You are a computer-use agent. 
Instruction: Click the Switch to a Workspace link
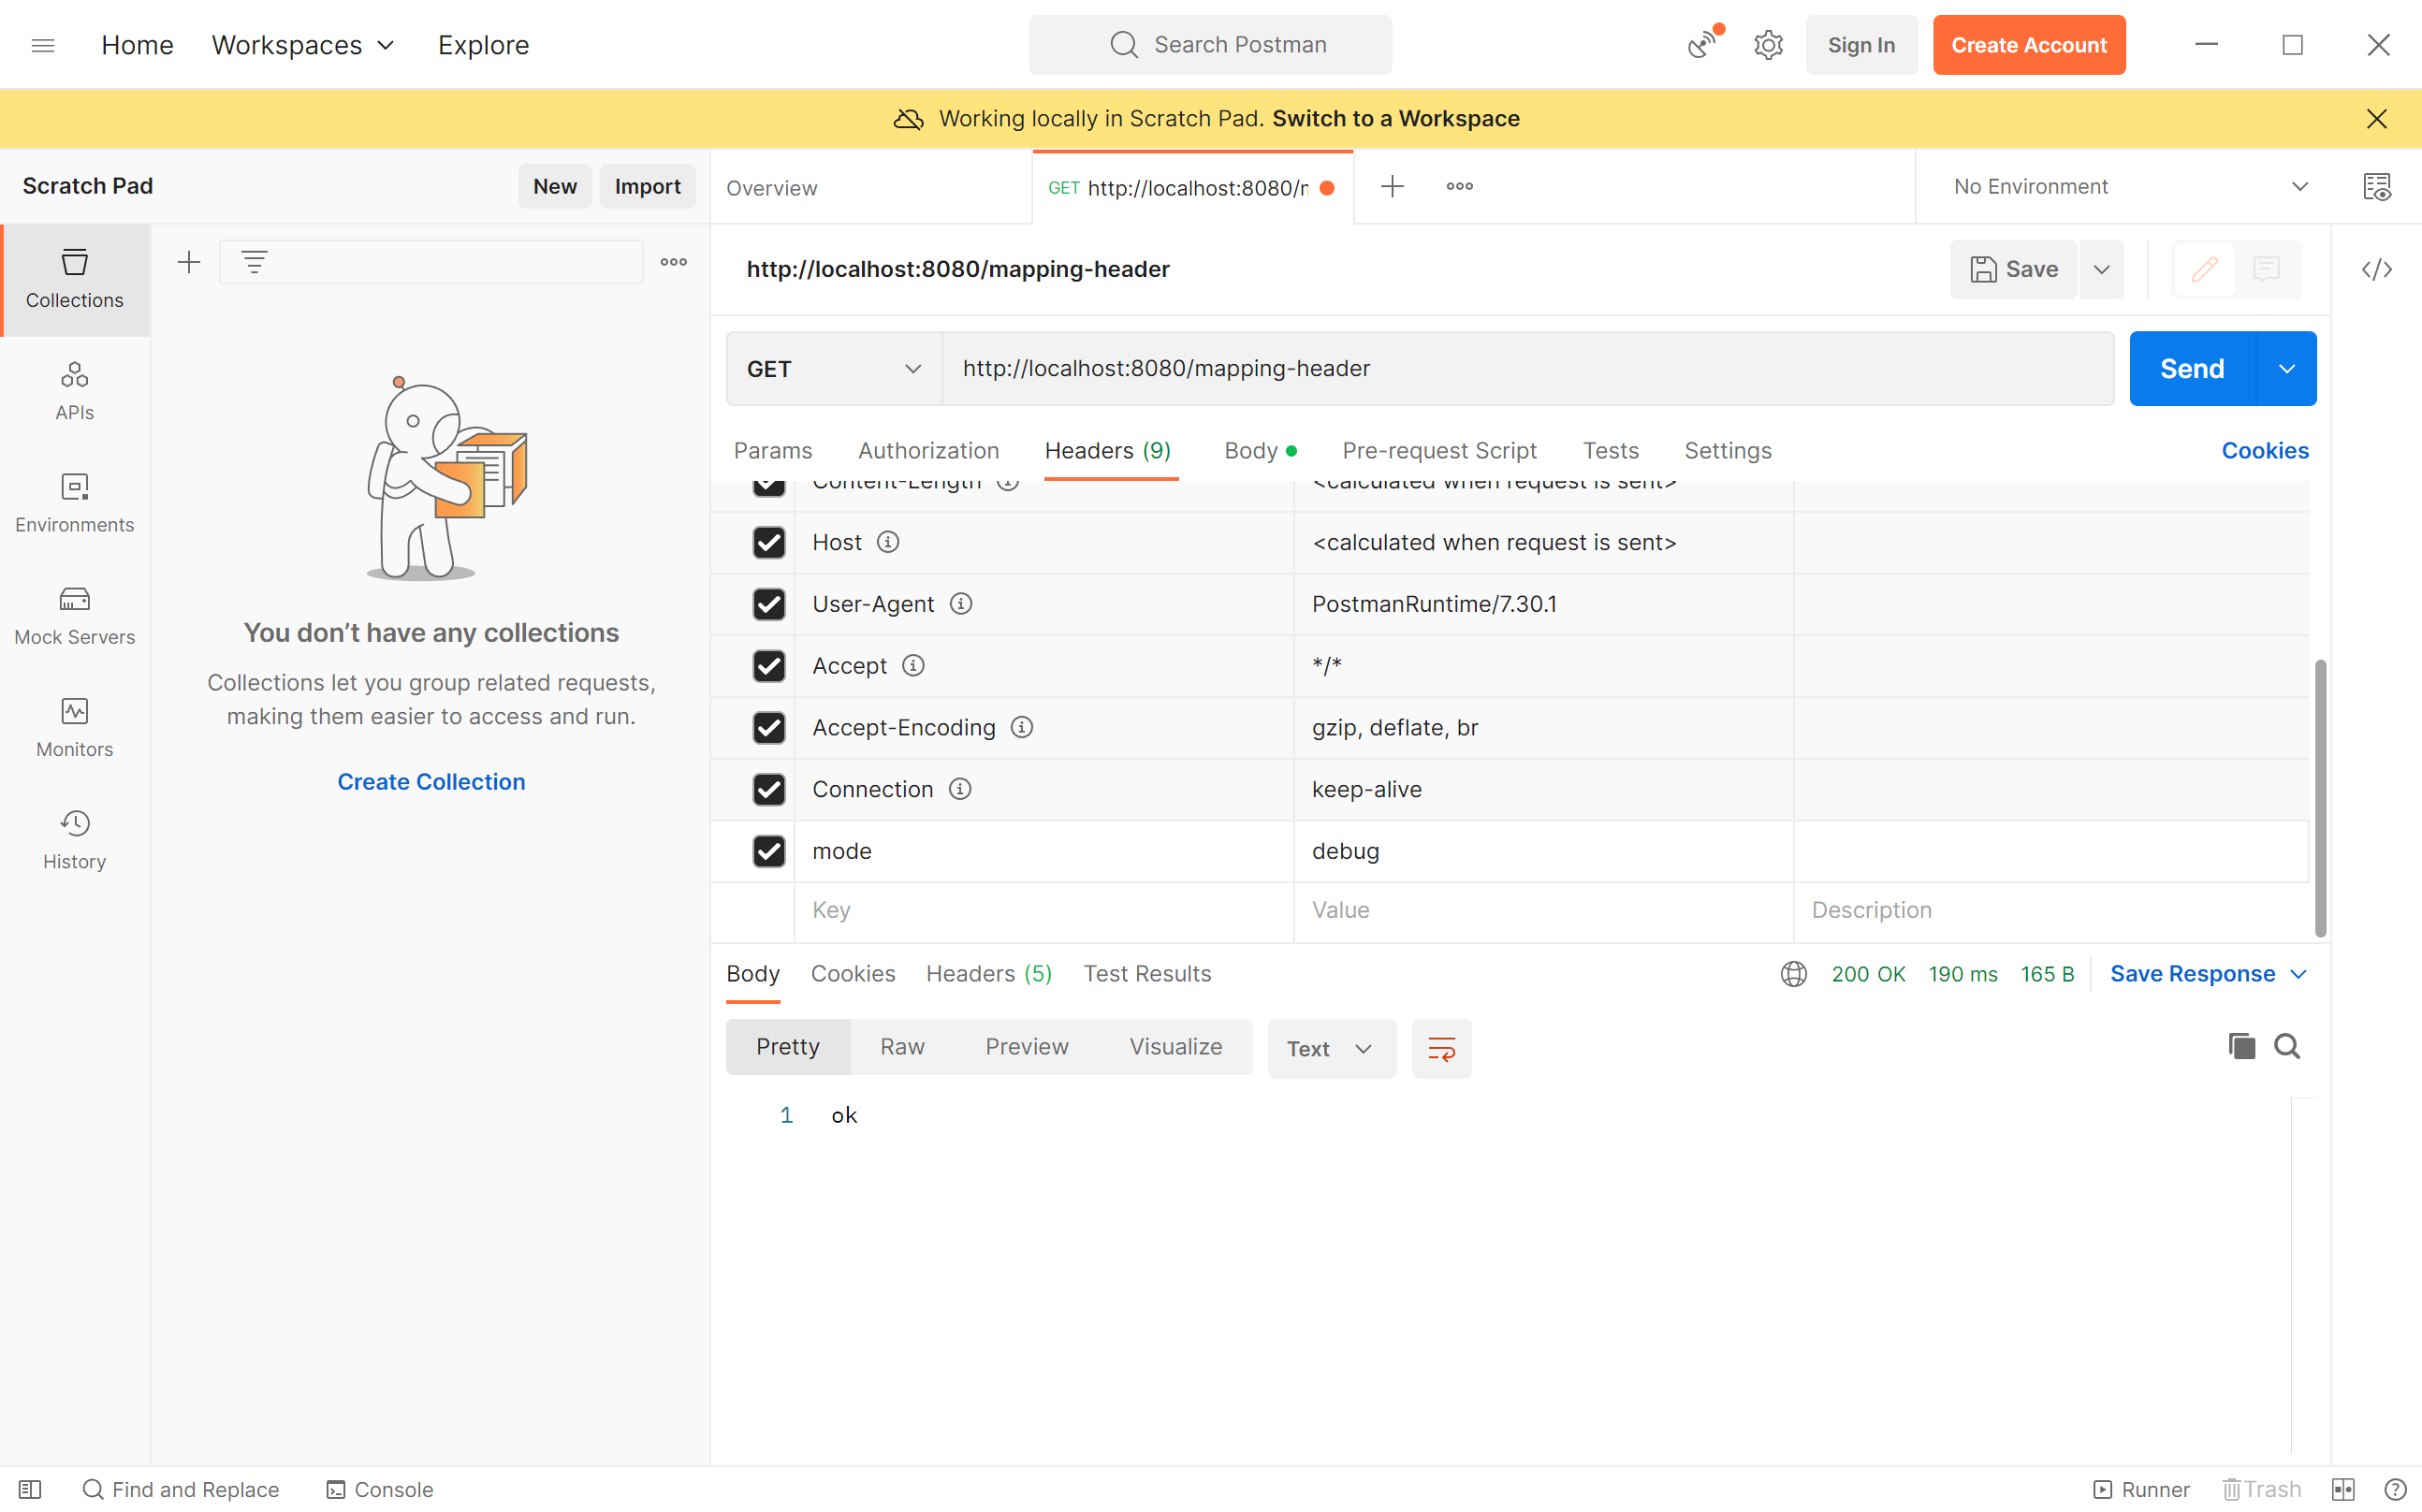point(1396,119)
